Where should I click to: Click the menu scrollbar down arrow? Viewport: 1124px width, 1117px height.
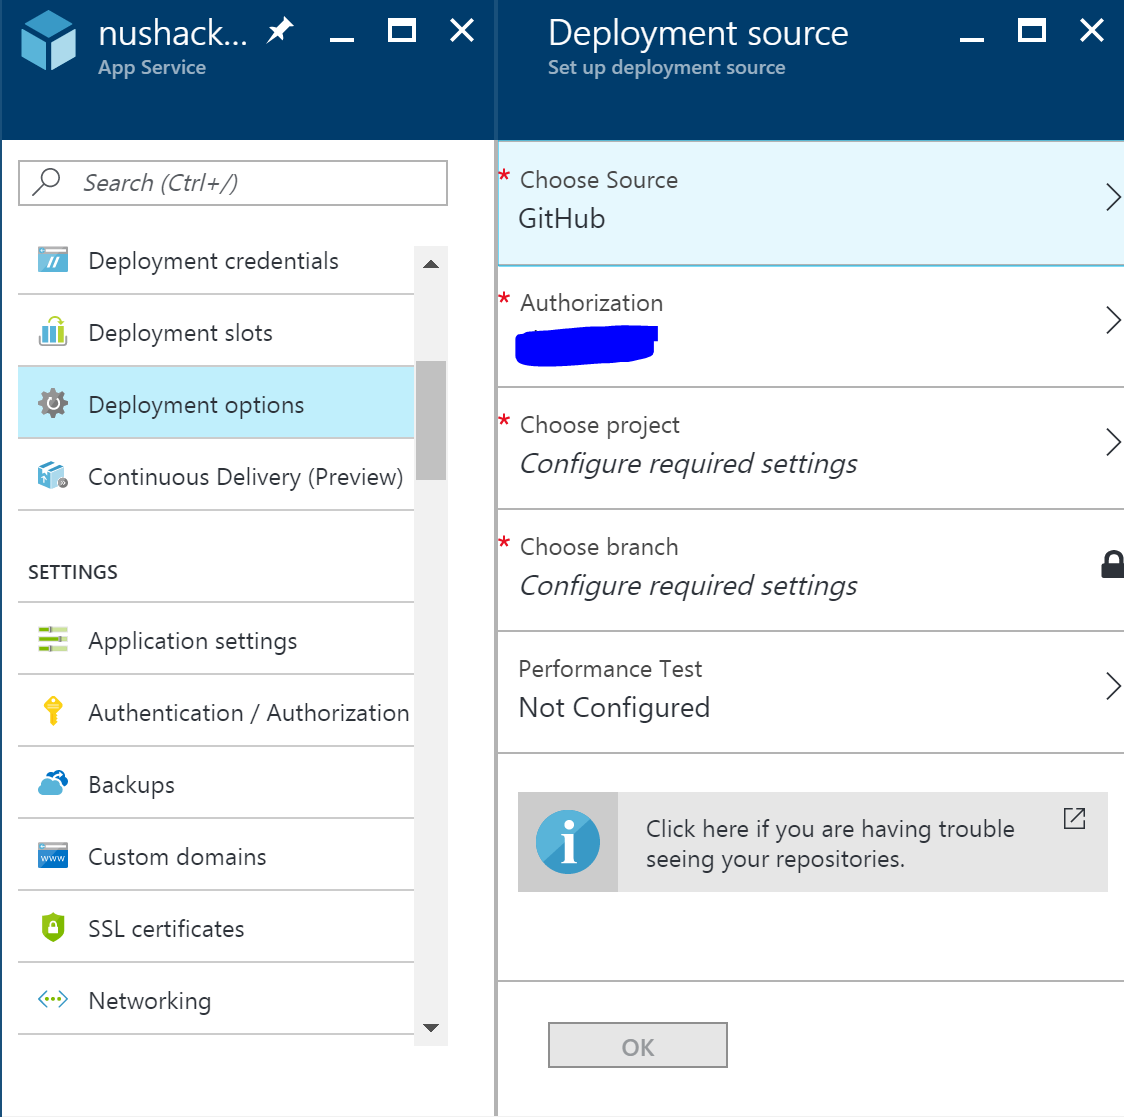click(431, 1027)
